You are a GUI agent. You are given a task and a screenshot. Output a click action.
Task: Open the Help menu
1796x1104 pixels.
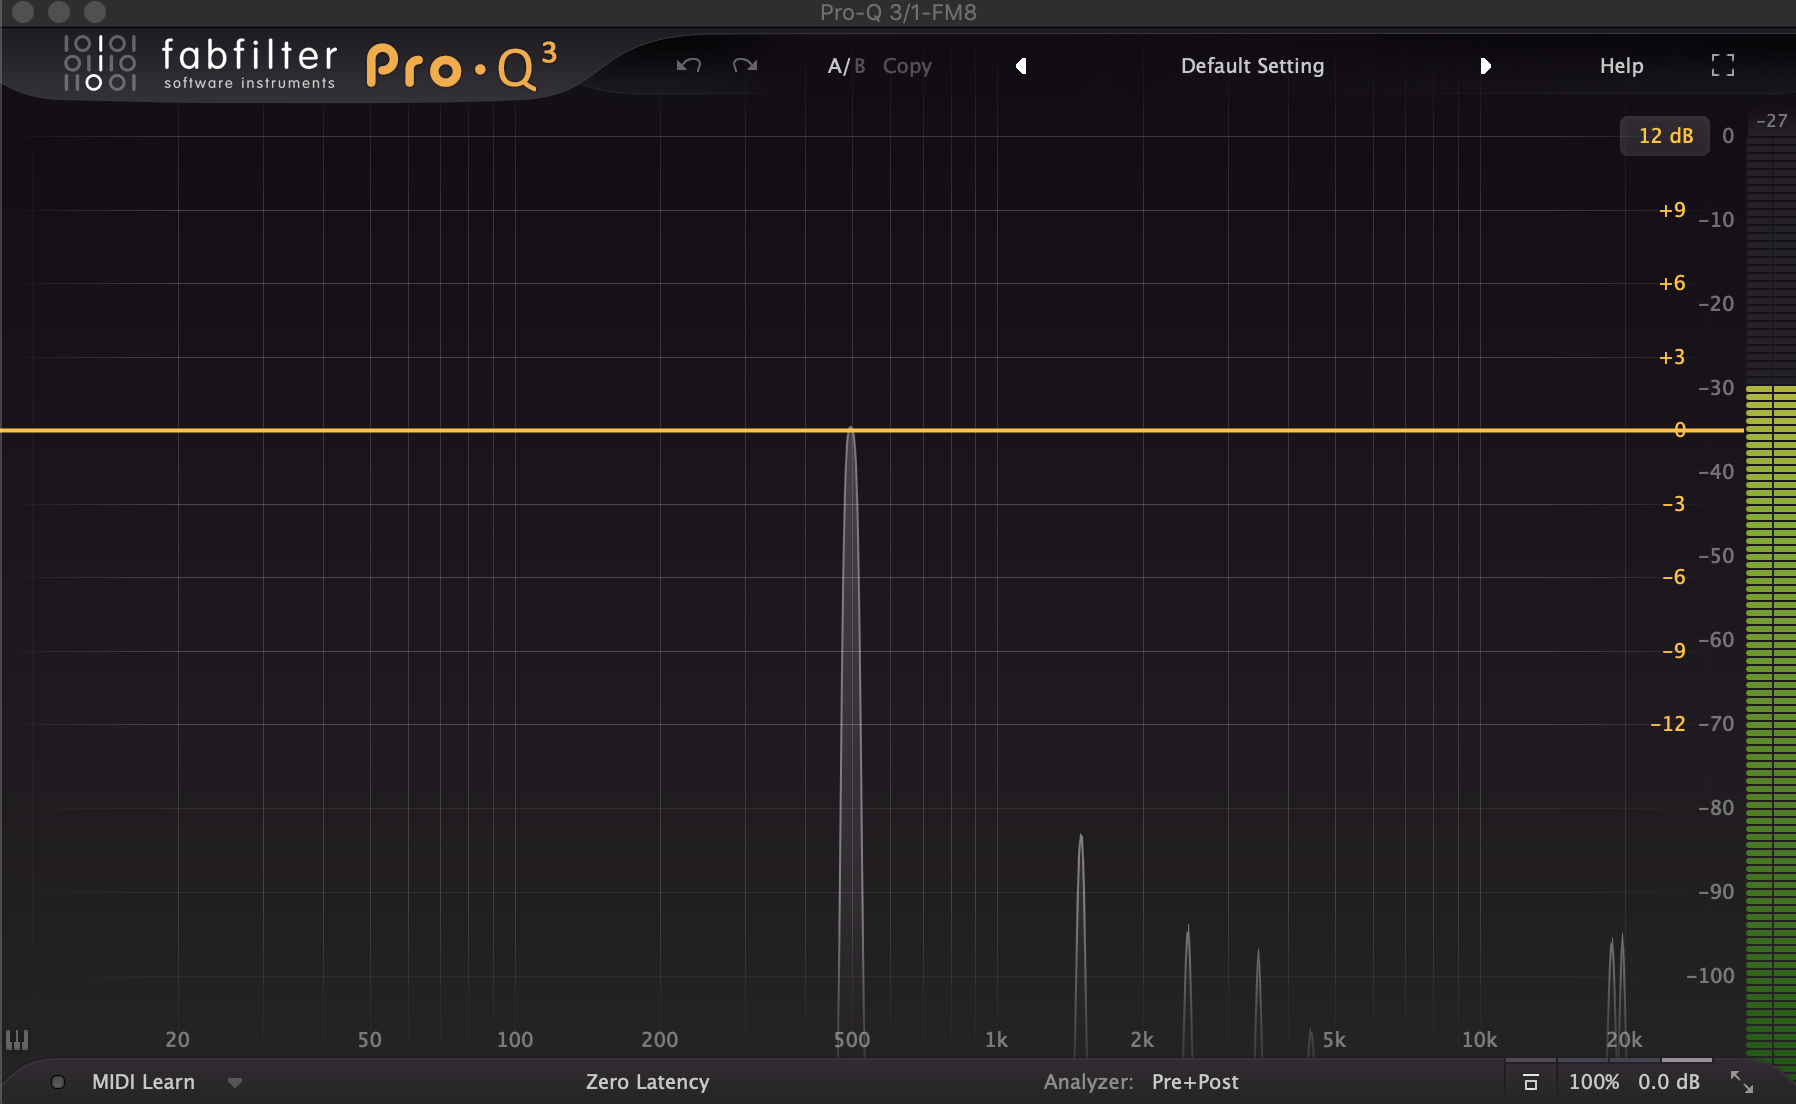tap(1621, 66)
